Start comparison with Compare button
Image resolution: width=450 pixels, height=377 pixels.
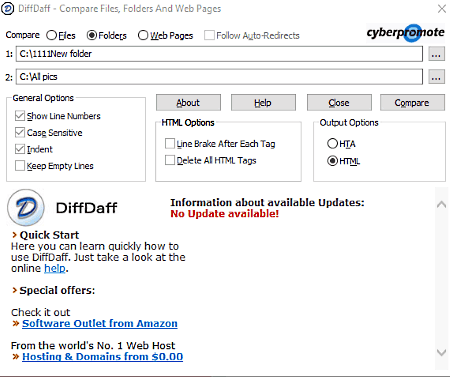[412, 103]
